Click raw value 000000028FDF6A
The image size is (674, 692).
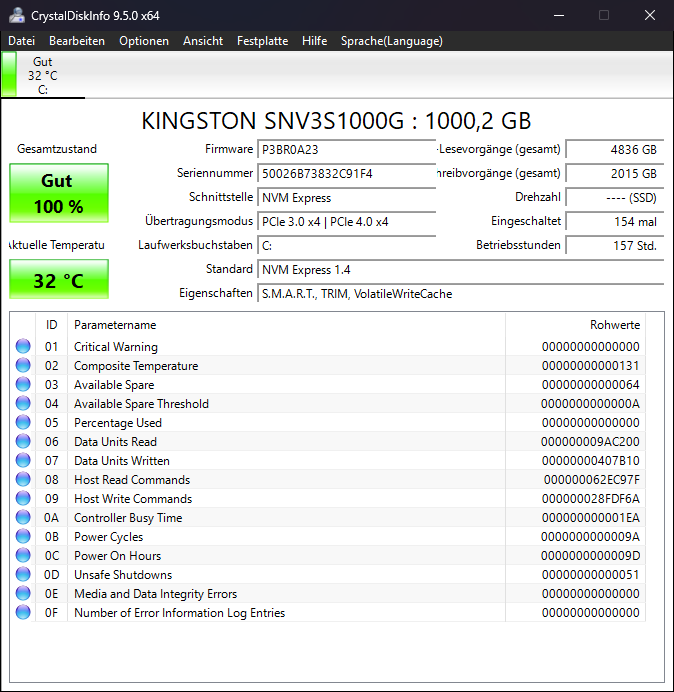pyautogui.click(x=591, y=499)
